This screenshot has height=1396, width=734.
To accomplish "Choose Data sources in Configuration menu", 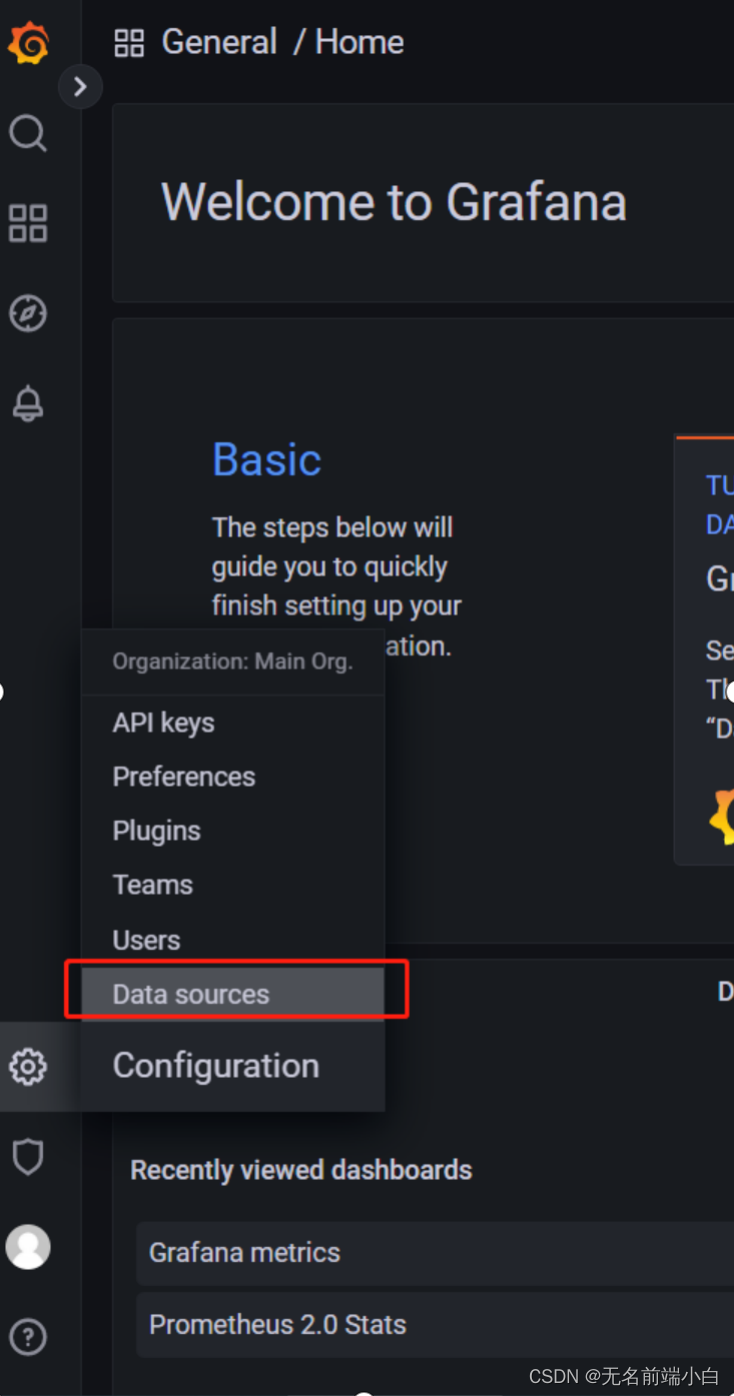I will 233,994.
